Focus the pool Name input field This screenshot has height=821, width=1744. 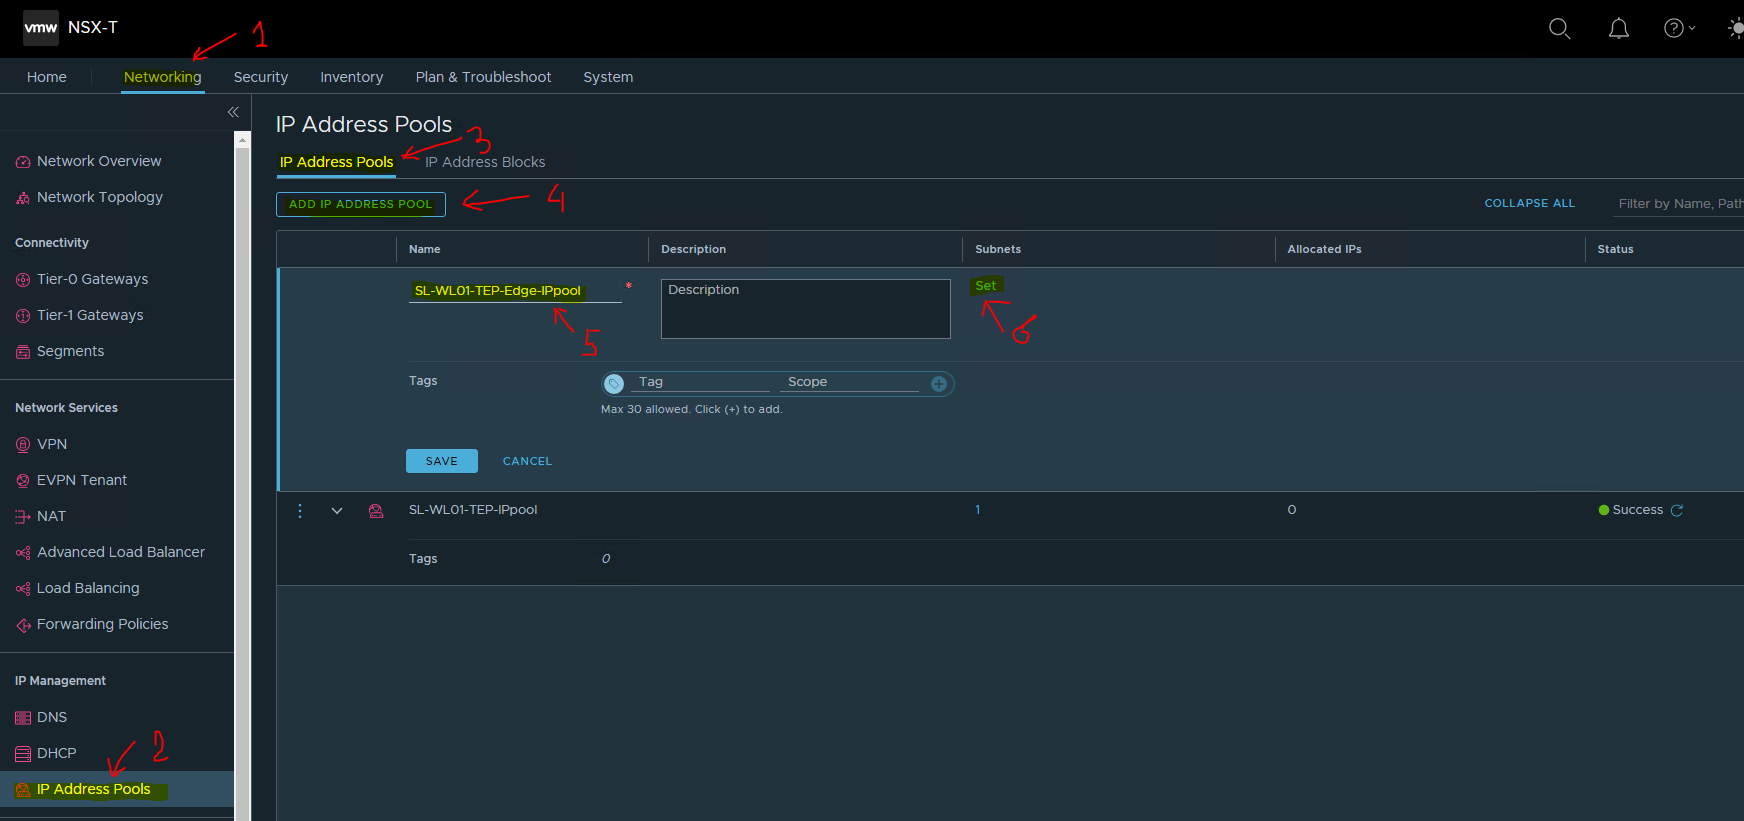[515, 291]
